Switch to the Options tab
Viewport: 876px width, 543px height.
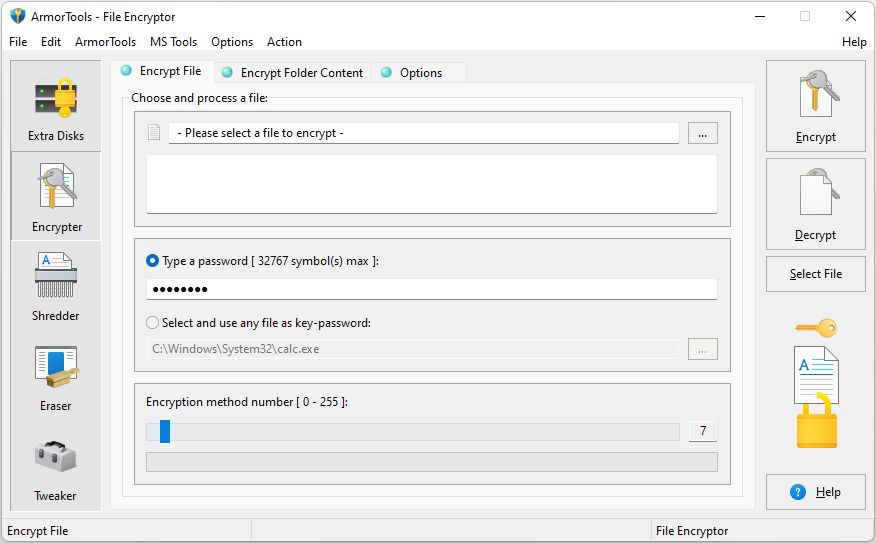(420, 73)
